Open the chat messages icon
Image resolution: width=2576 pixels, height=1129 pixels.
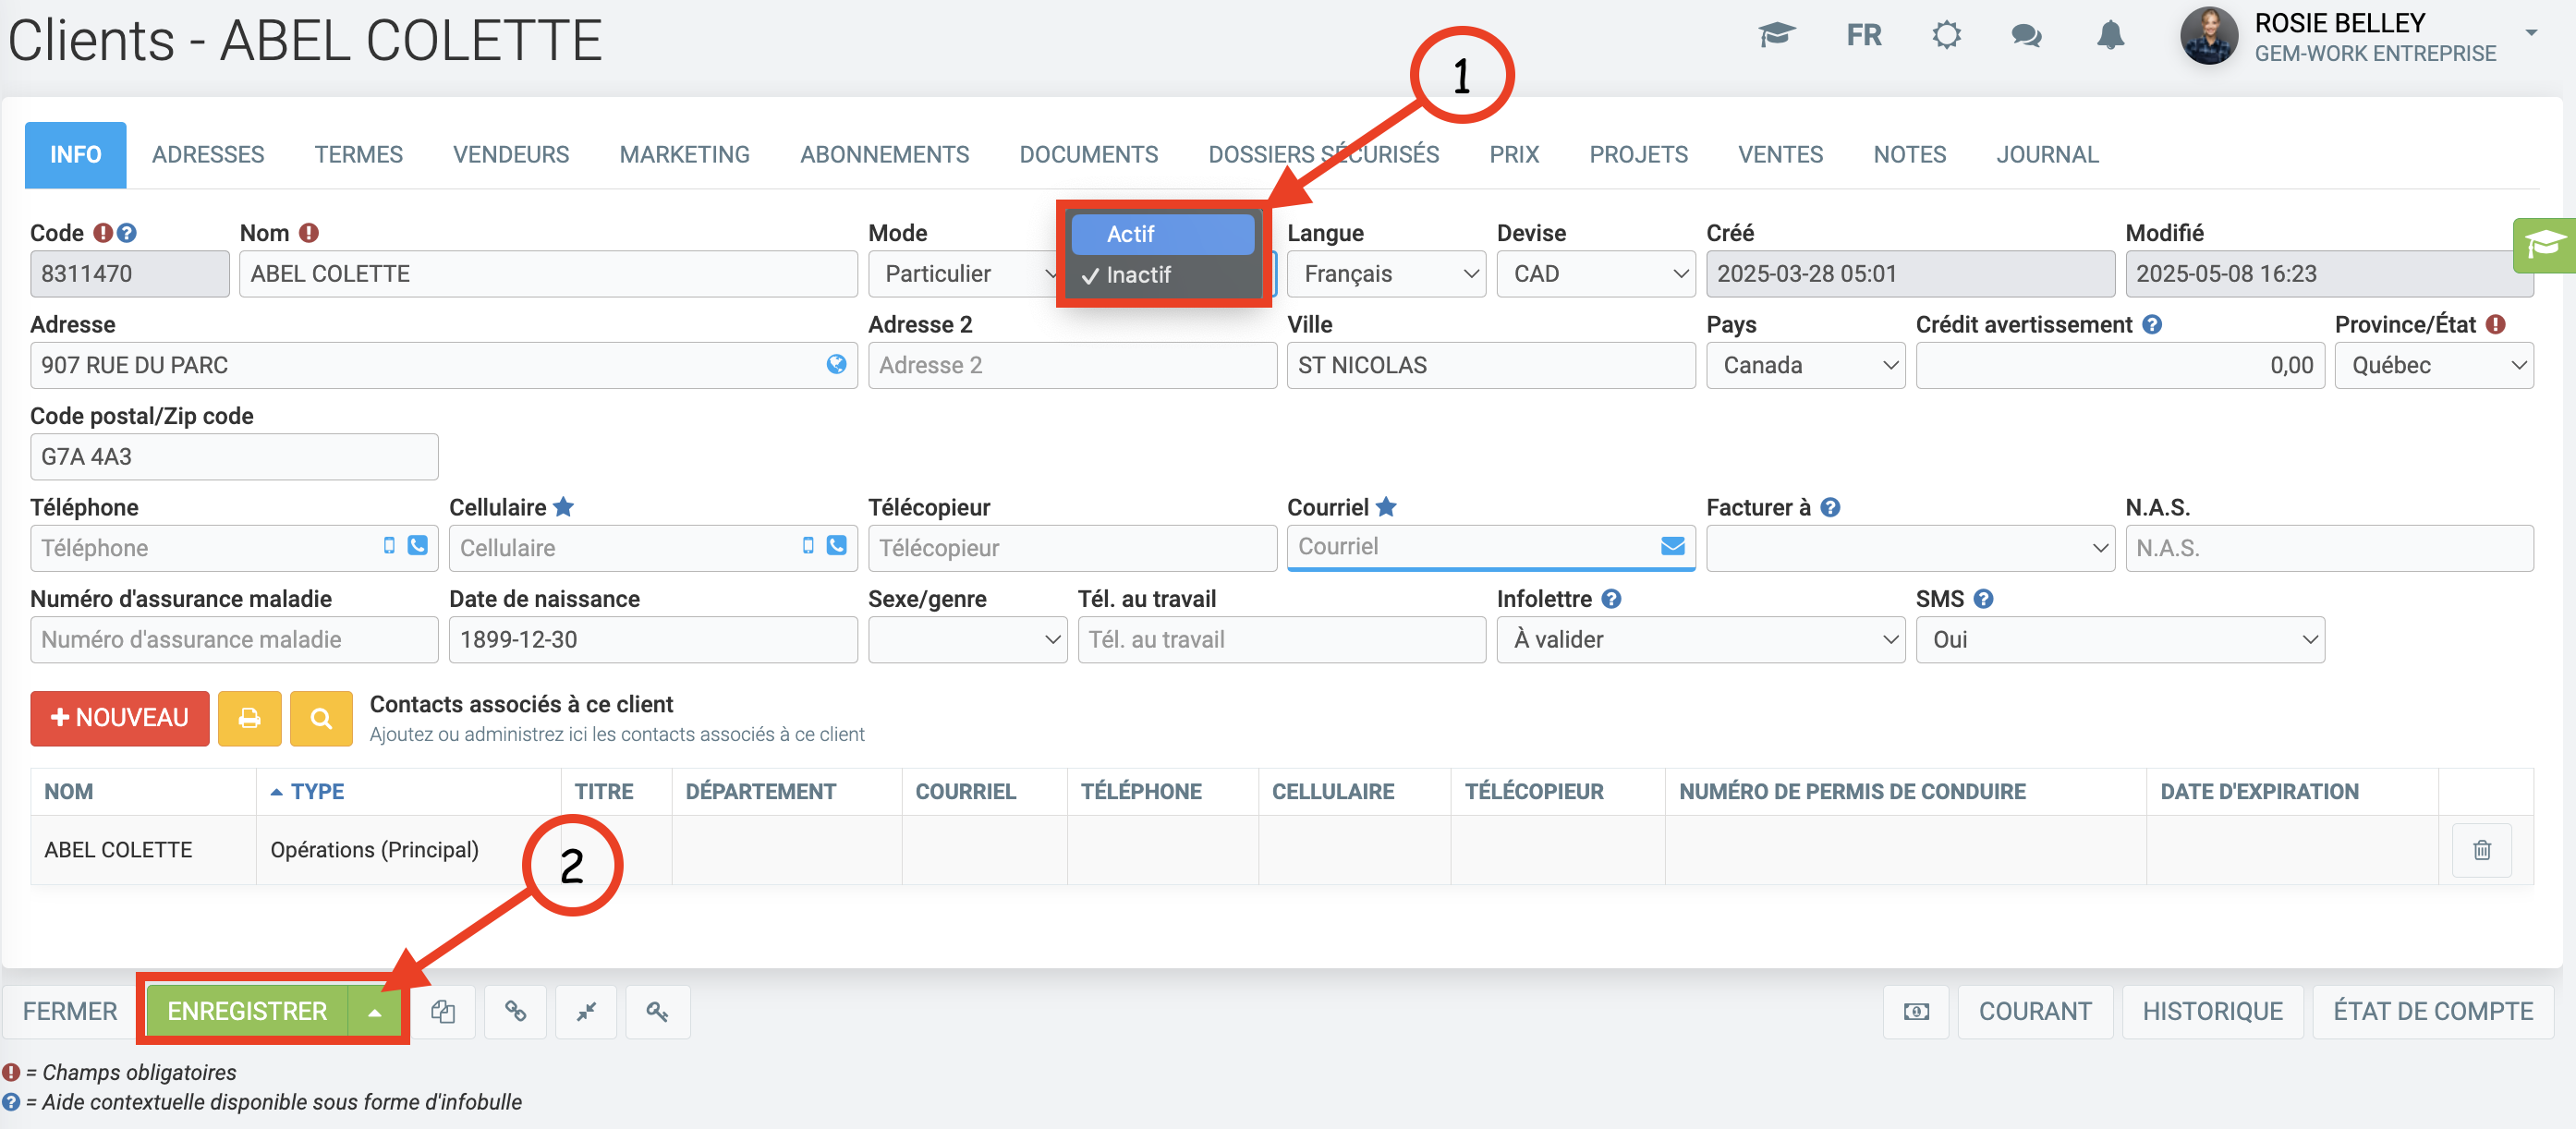point(2026,36)
